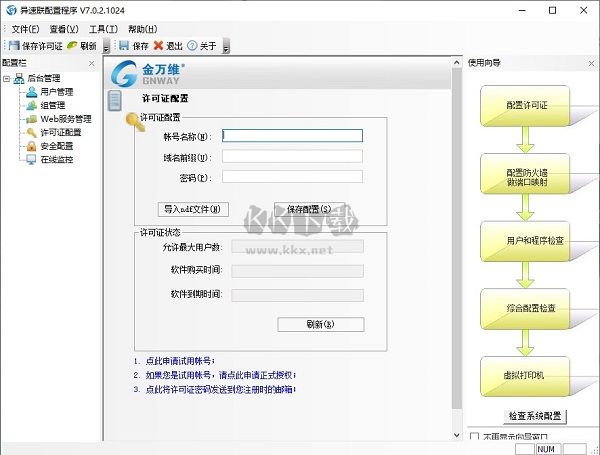The width and height of the screenshot is (600, 455).
Task: Open the 文件(F) menu
Action: click(x=25, y=29)
